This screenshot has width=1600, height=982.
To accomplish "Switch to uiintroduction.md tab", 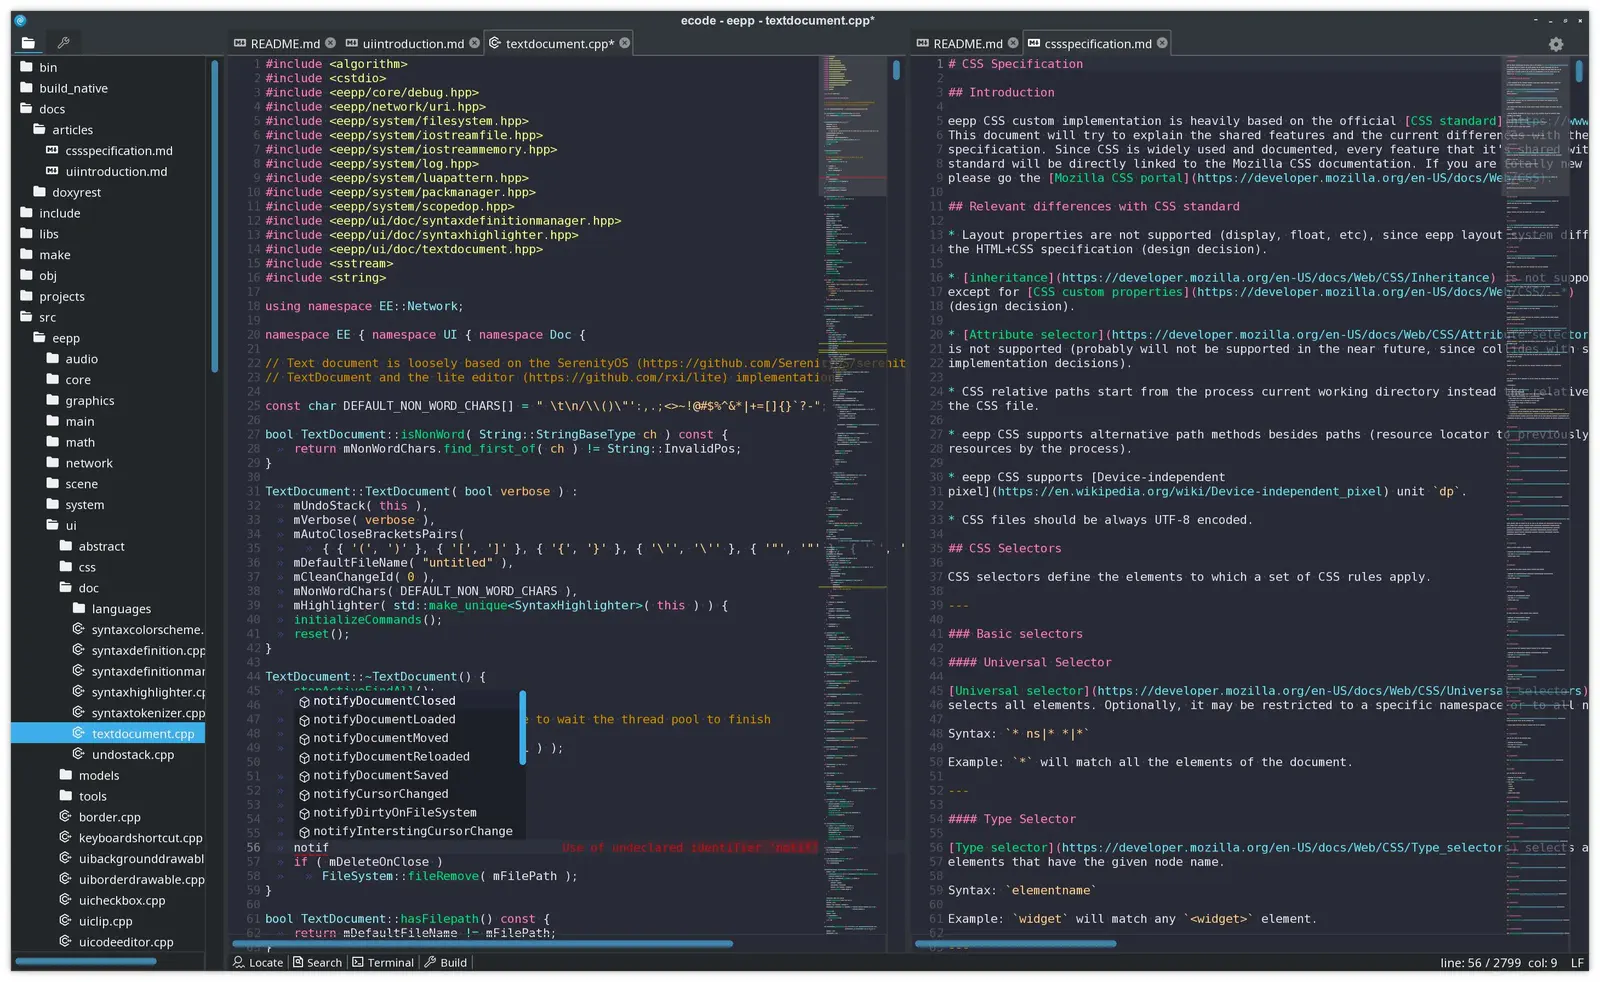I will (413, 43).
